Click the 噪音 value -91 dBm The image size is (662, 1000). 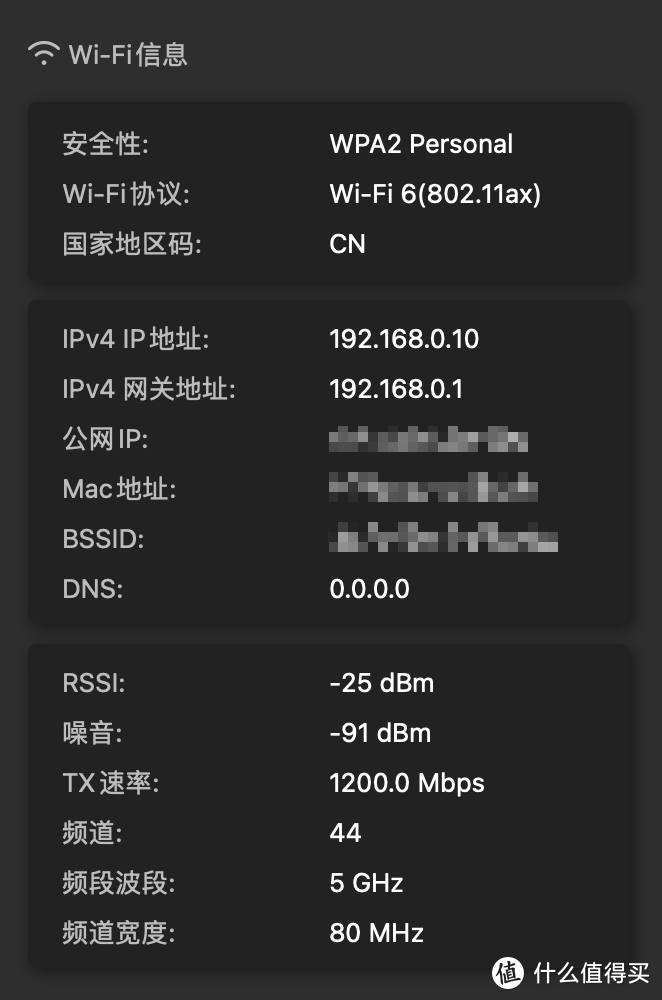380,733
